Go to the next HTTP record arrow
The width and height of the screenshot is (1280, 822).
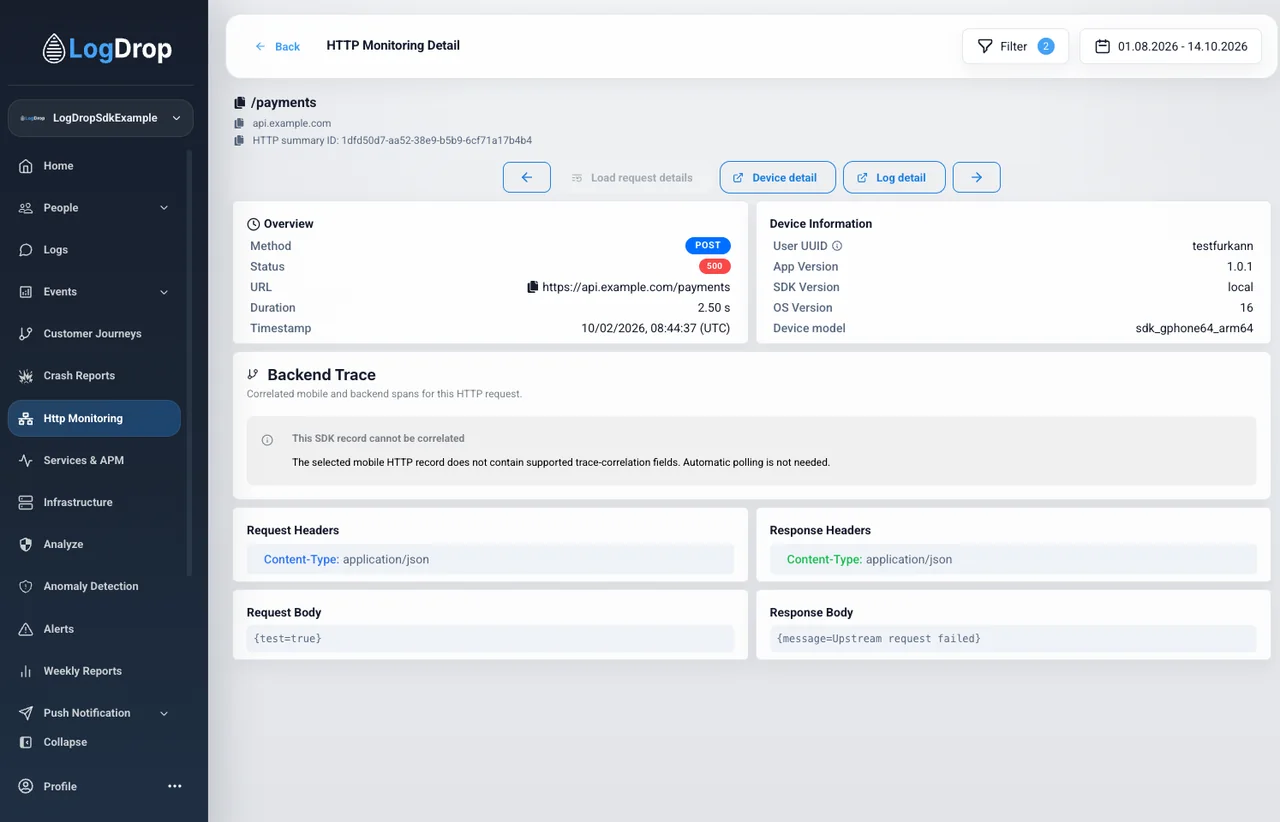pyautogui.click(x=977, y=177)
